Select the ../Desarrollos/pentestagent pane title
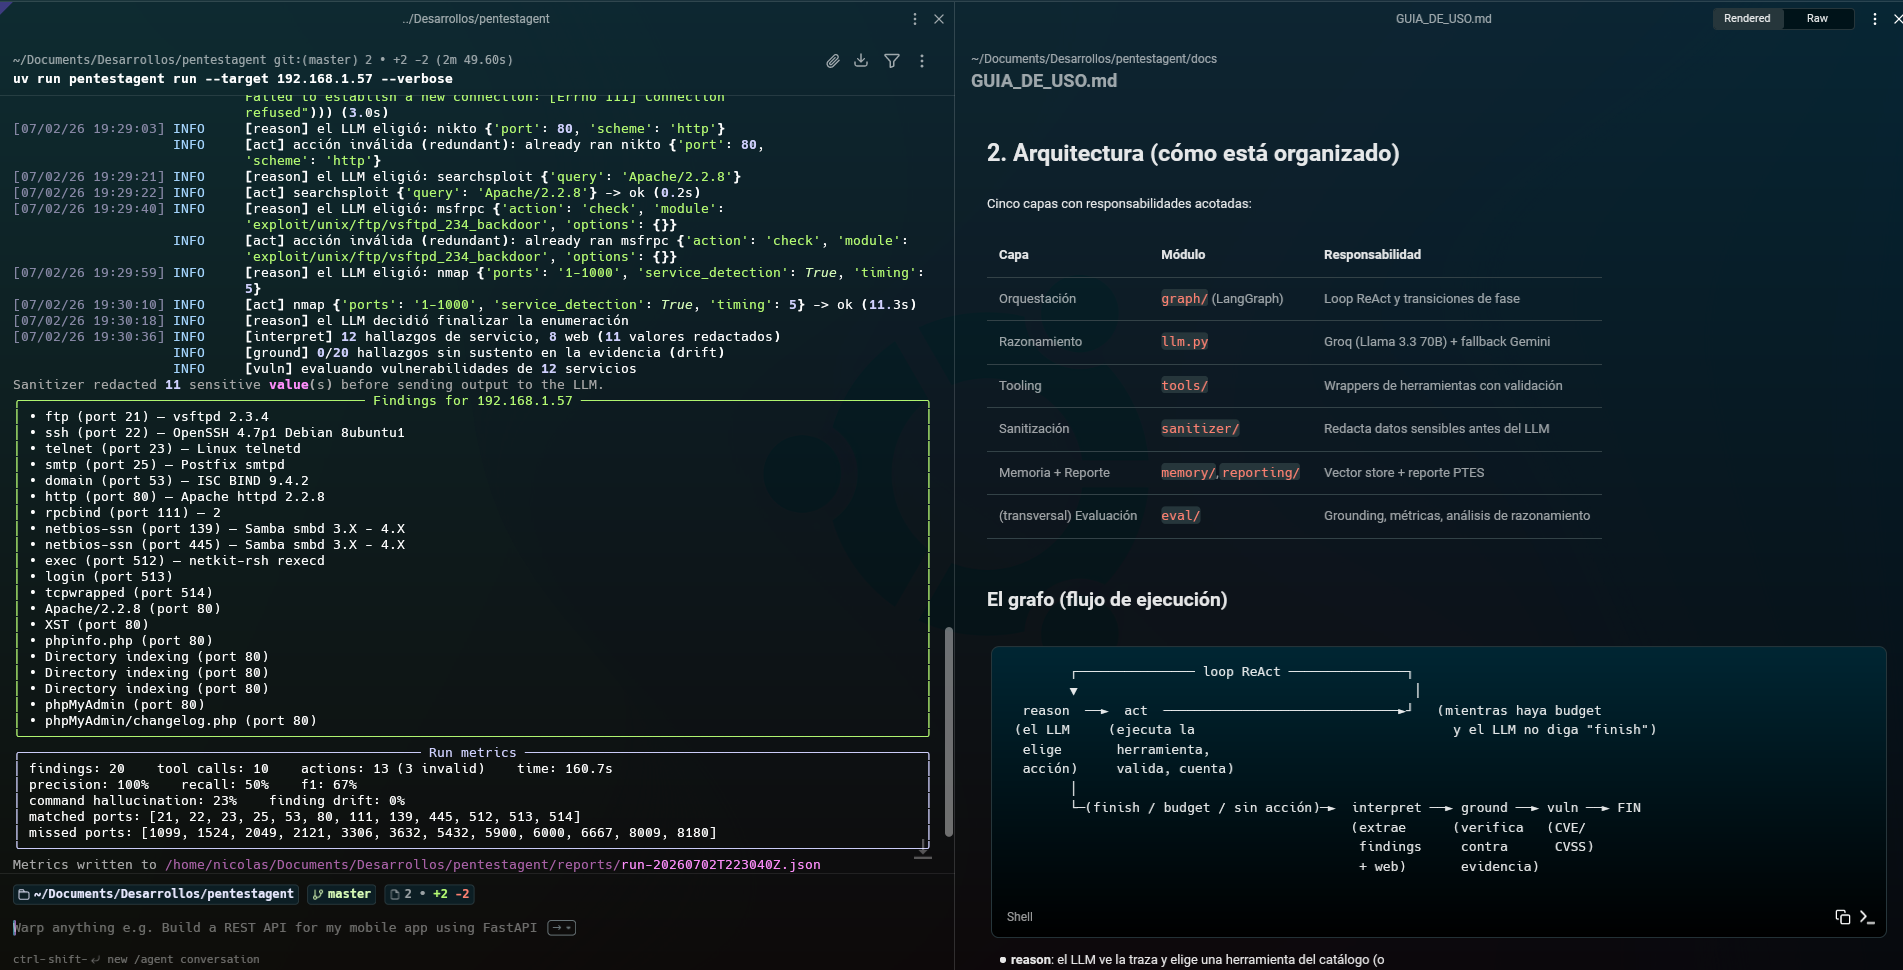Image resolution: width=1903 pixels, height=970 pixels. click(476, 19)
